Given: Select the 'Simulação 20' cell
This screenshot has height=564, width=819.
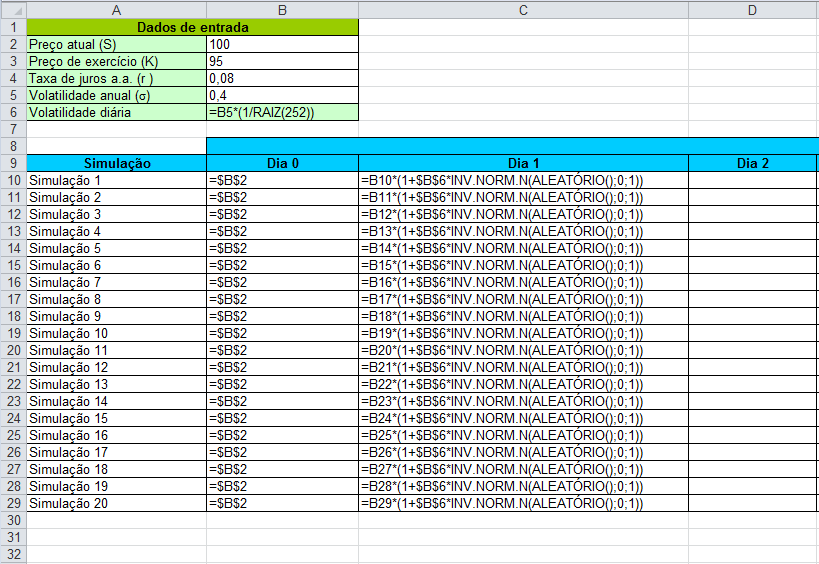Looking at the screenshot, I should (116, 503).
